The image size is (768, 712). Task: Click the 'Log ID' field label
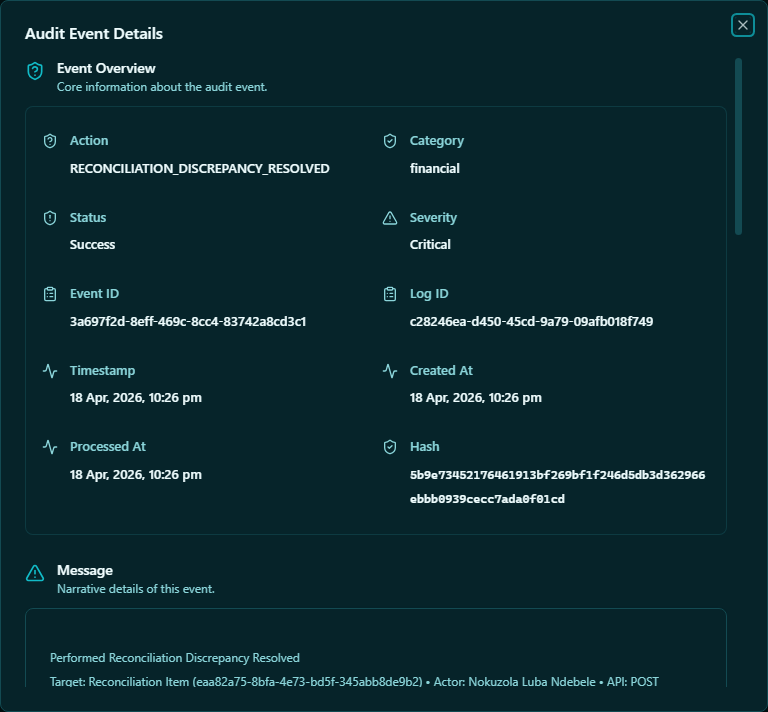[x=429, y=293]
